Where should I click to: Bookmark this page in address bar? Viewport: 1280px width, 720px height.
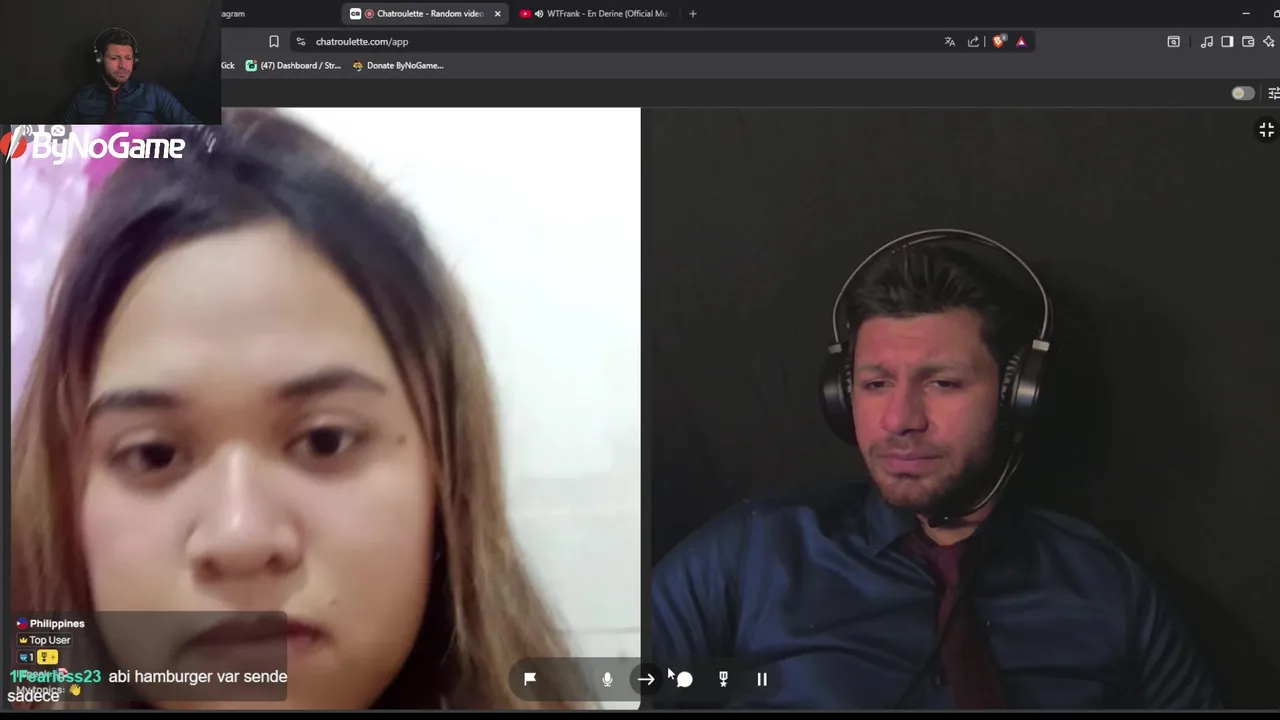tap(273, 42)
